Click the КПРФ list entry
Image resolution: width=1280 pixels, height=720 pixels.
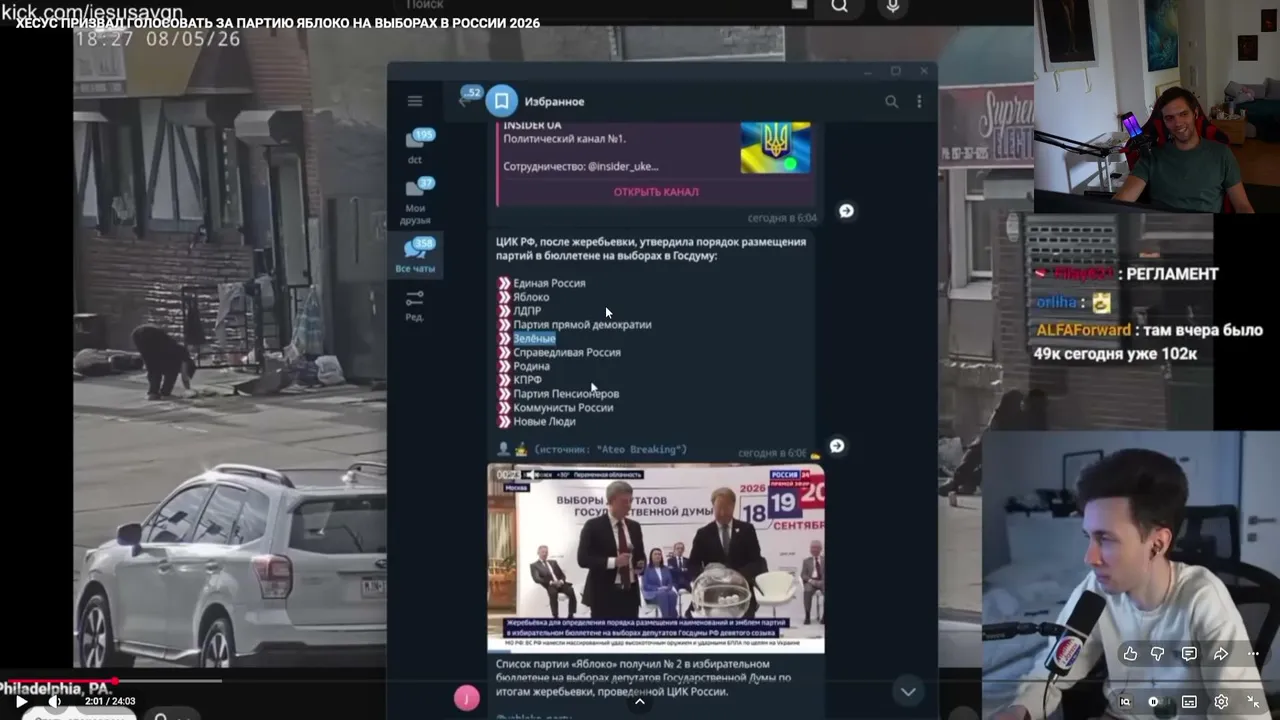528,380
